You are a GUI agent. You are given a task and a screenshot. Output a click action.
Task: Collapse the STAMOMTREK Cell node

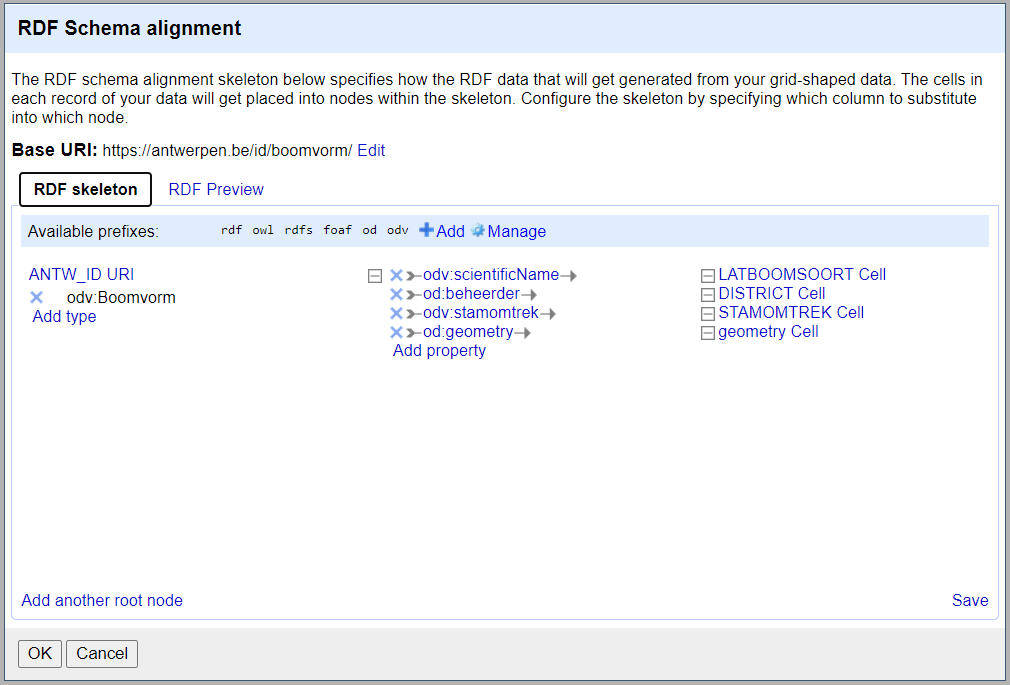click(708, 314)
